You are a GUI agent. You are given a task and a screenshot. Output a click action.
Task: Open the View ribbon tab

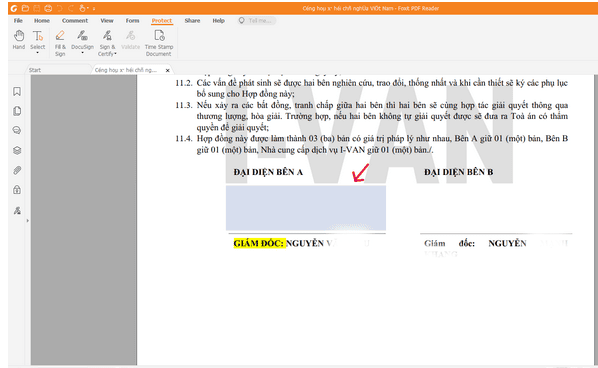point(107,21)
